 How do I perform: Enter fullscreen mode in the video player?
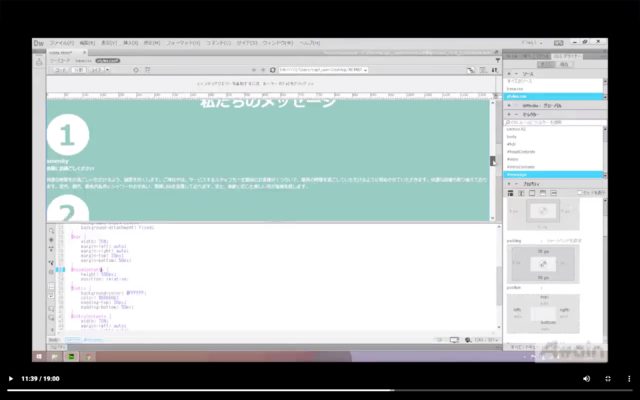pos(608,379)
